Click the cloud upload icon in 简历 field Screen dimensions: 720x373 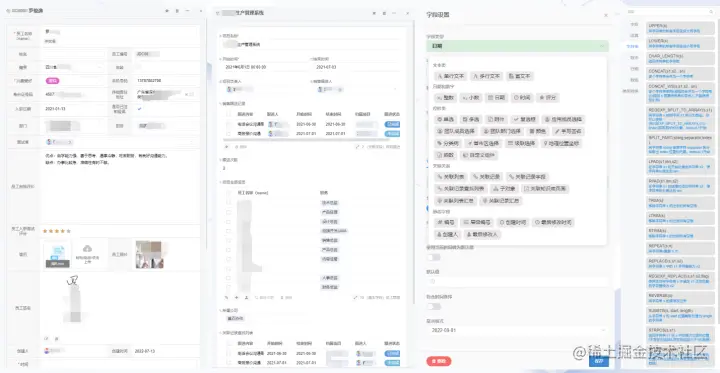[87, 248]
